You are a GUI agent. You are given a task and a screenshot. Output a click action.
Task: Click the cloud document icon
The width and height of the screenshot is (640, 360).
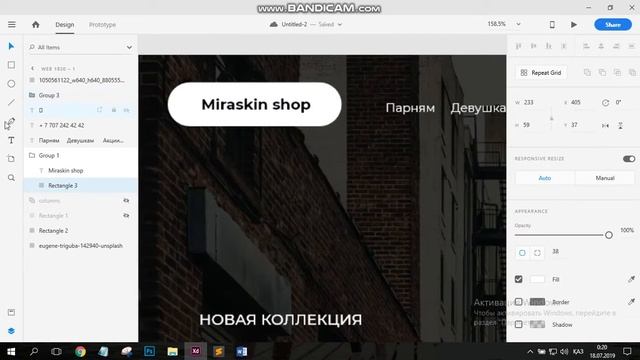pyautogui.click(x=273, y=24)
